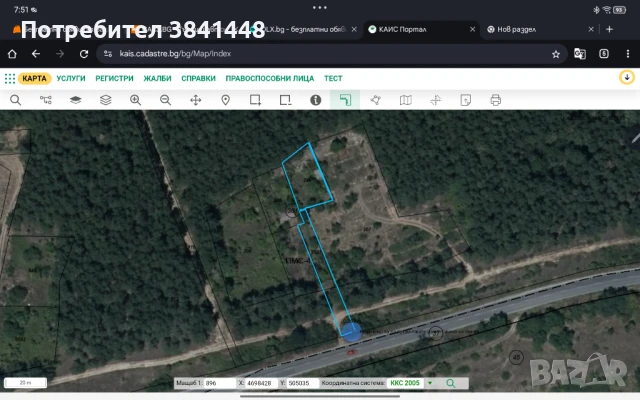Open the export document icon
The width and height of the screenshot is (640, 400).
click(466, 100)
